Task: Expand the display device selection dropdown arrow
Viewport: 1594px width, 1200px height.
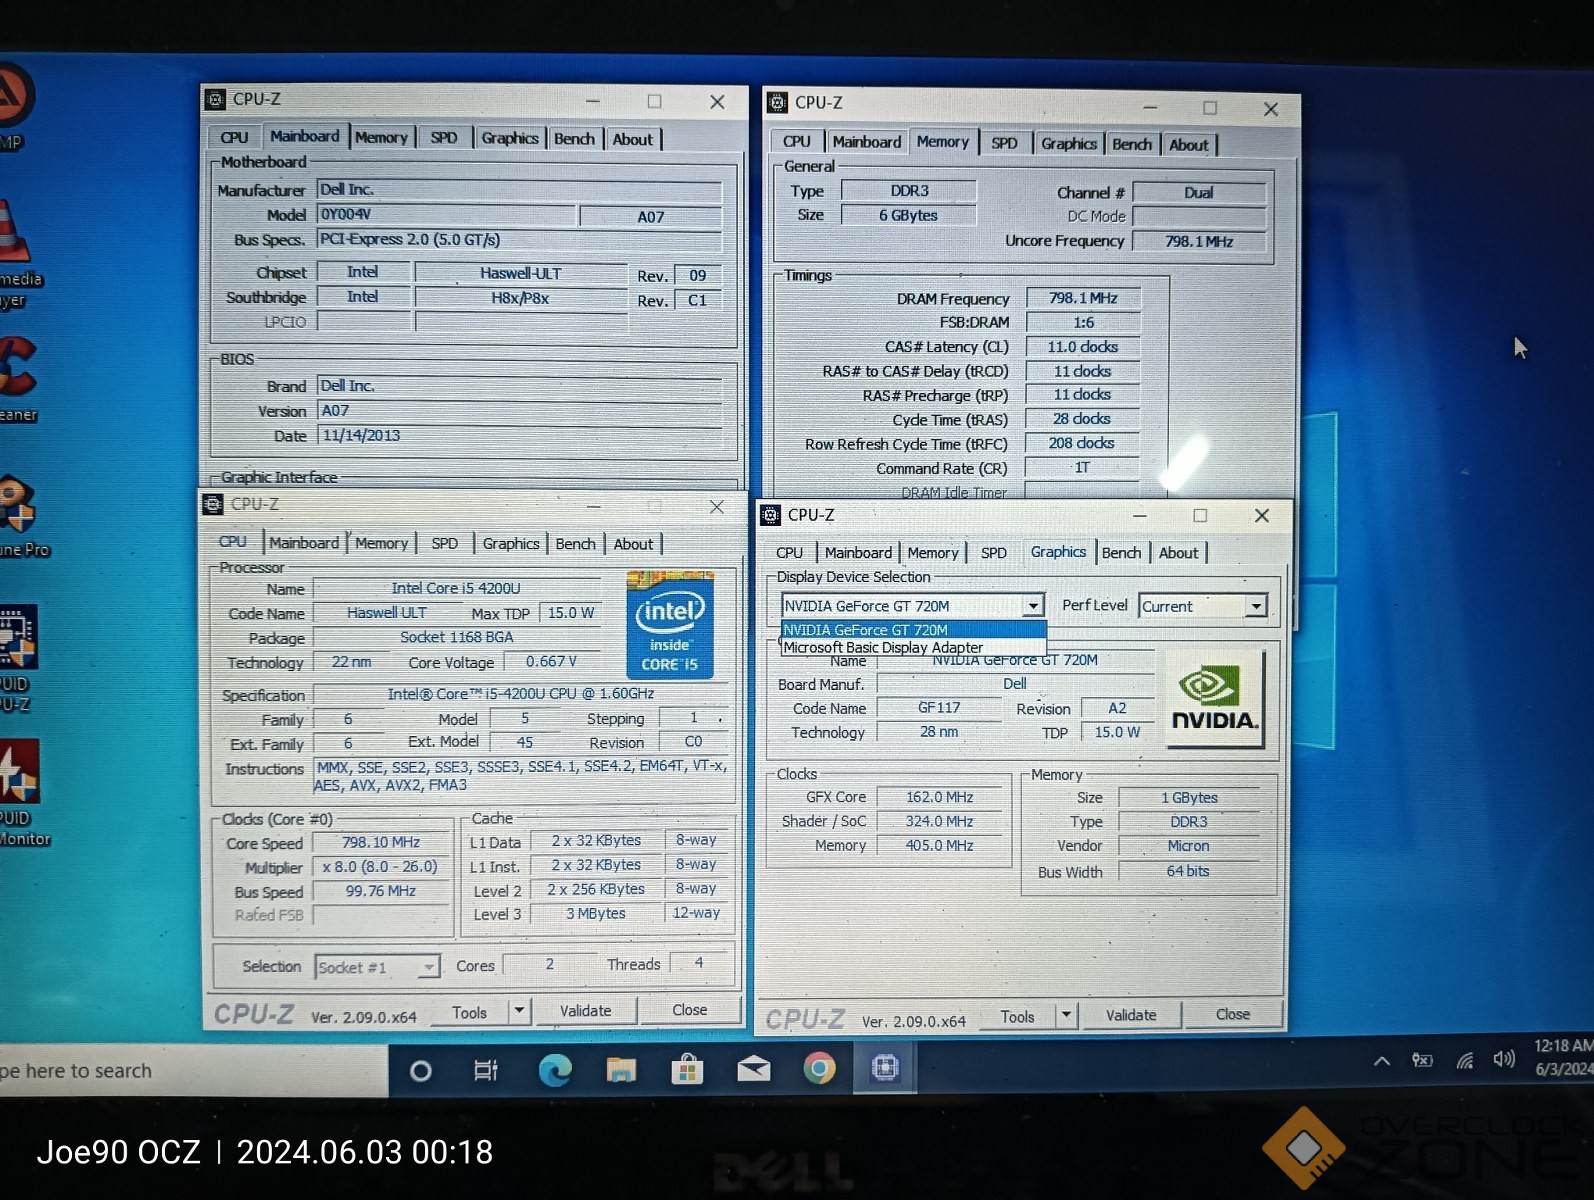Action: (x=1033, y=606)
